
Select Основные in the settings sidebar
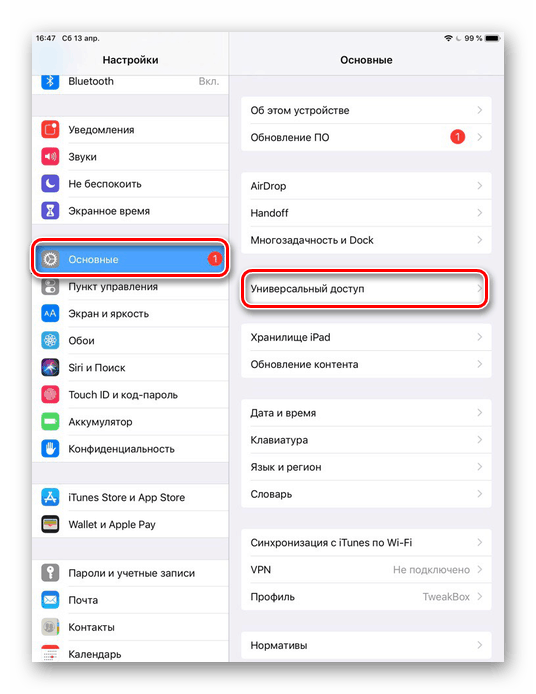point(130,259)
